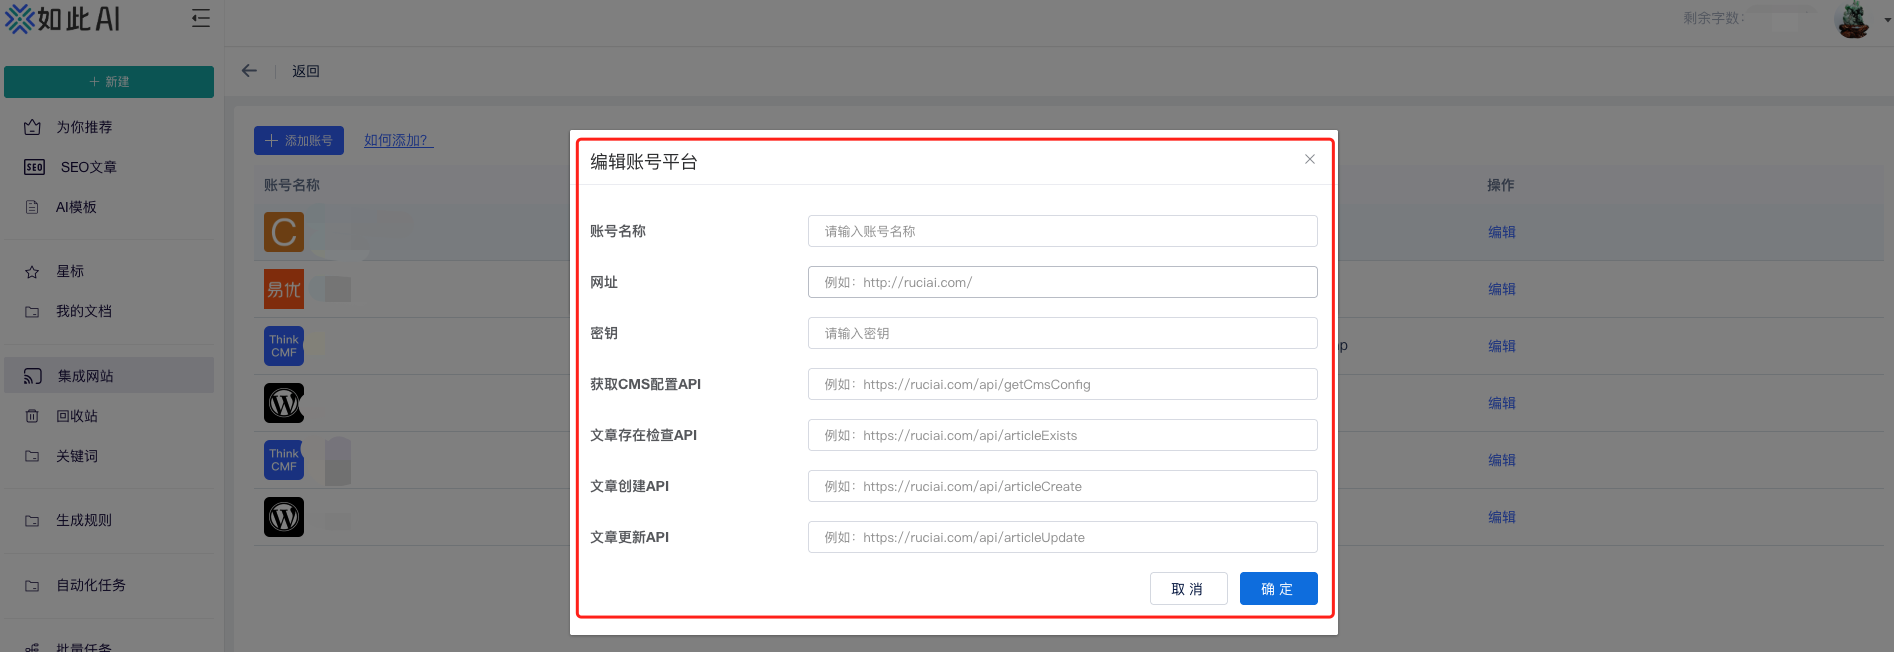Click the 账号名称 column header
Viewport: 1894px width, 652px height.
(292, 185)
